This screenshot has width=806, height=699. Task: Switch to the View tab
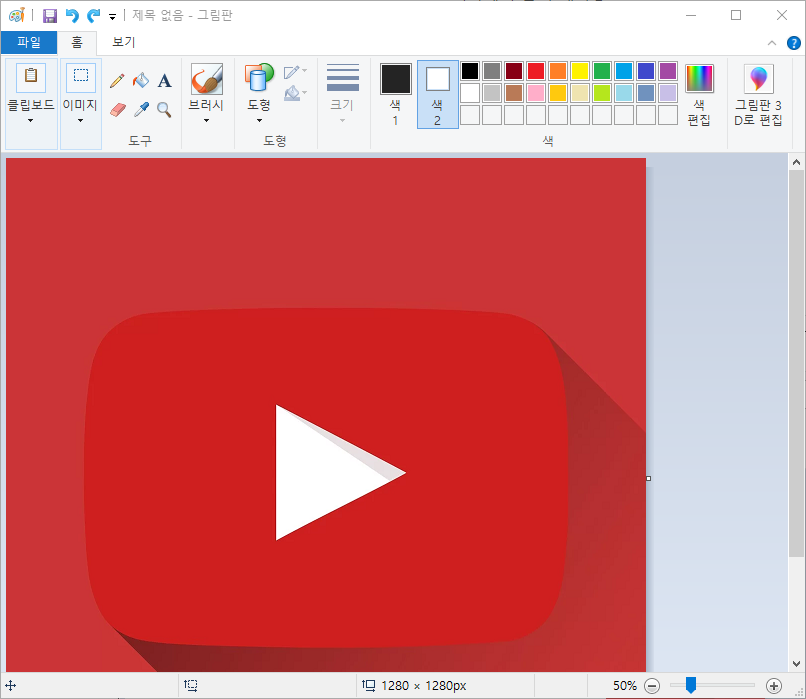click(x=123, y=42)
